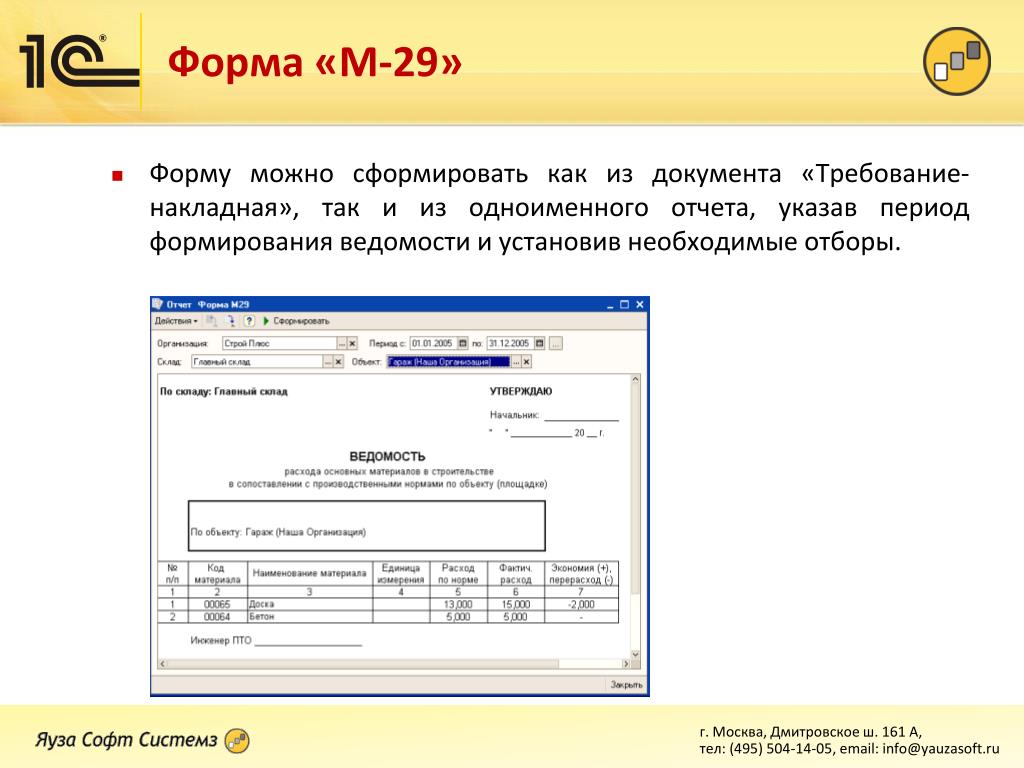Click scroll down arrow of vertical scrollbar
The height and width of the screenshot is (768, 1024).
tap(635, 654)
